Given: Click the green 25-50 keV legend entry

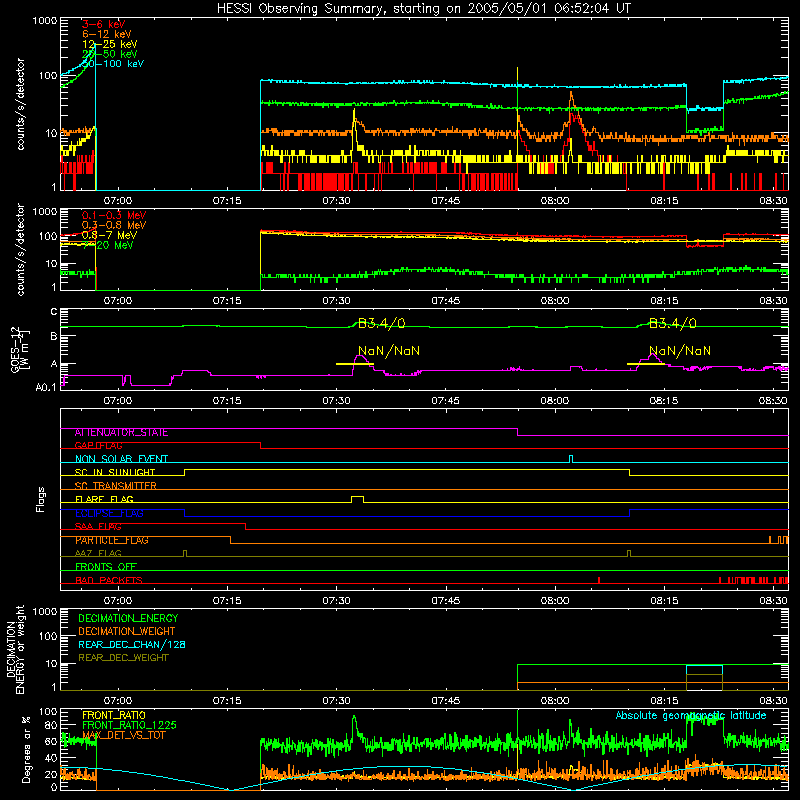Looking at the screenshot, I should 110,54.
